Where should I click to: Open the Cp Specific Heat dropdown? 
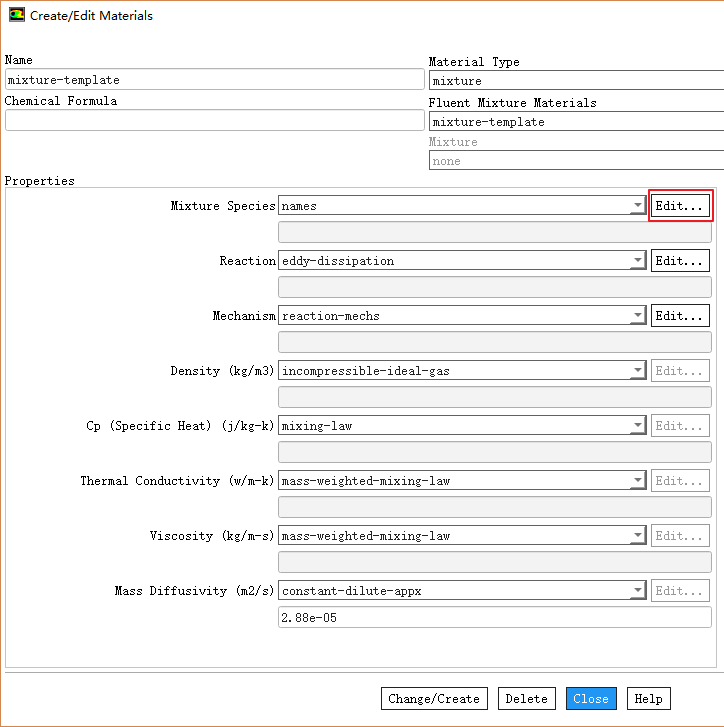tap(637, 426)
